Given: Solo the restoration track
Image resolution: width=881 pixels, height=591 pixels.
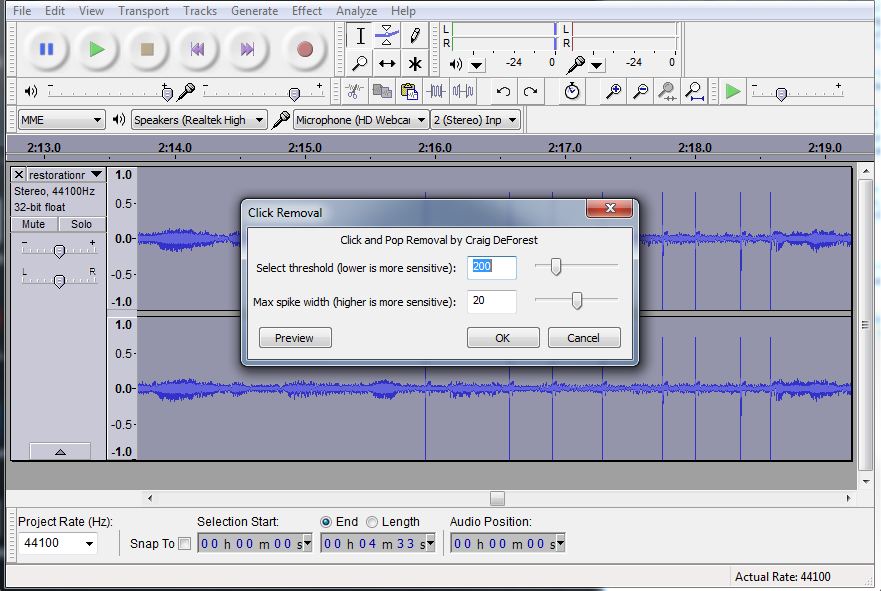Looking at the screenshot, I should pos(81,224).
